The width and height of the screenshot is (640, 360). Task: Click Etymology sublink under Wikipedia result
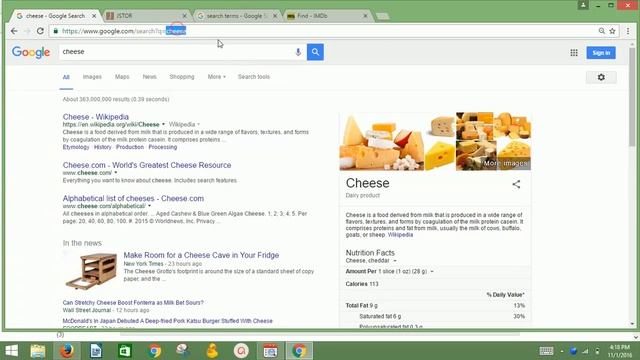(x=76, y=147)
